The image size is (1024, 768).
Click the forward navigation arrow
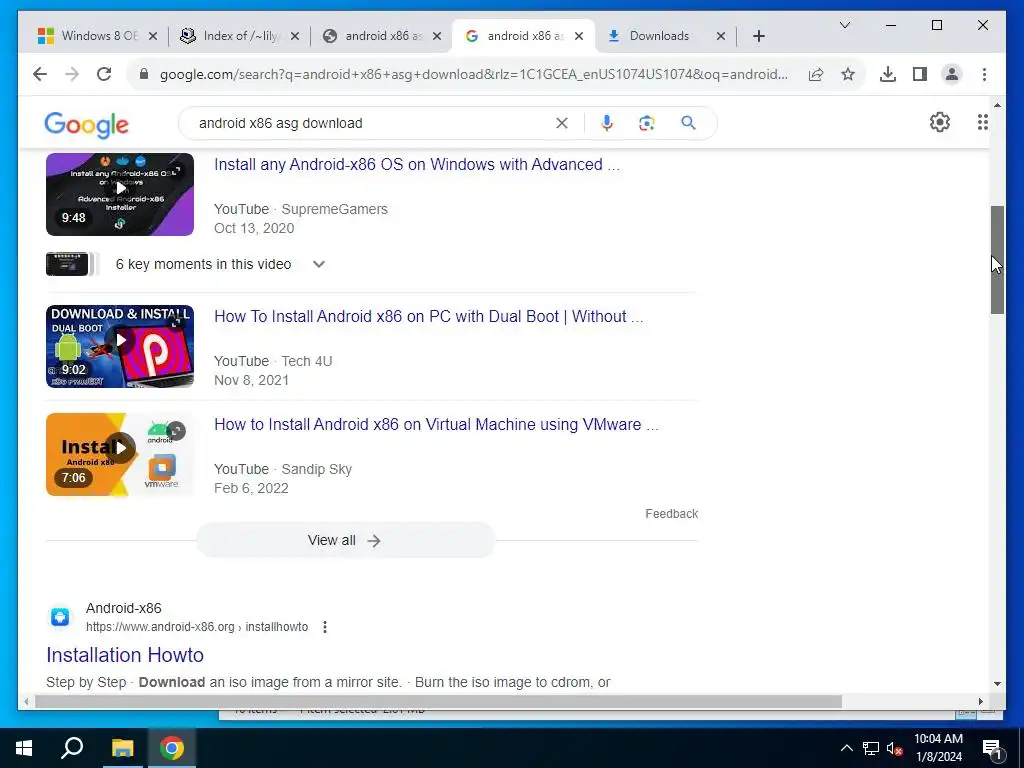tap(72, 74)
